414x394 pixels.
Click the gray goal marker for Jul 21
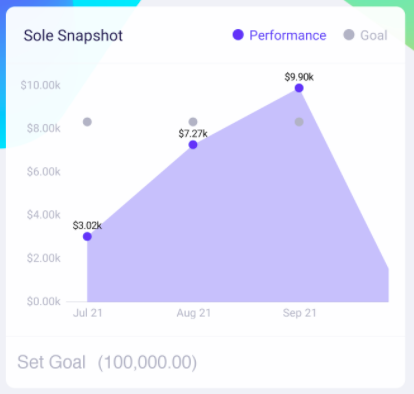click(x=87, y=122)
